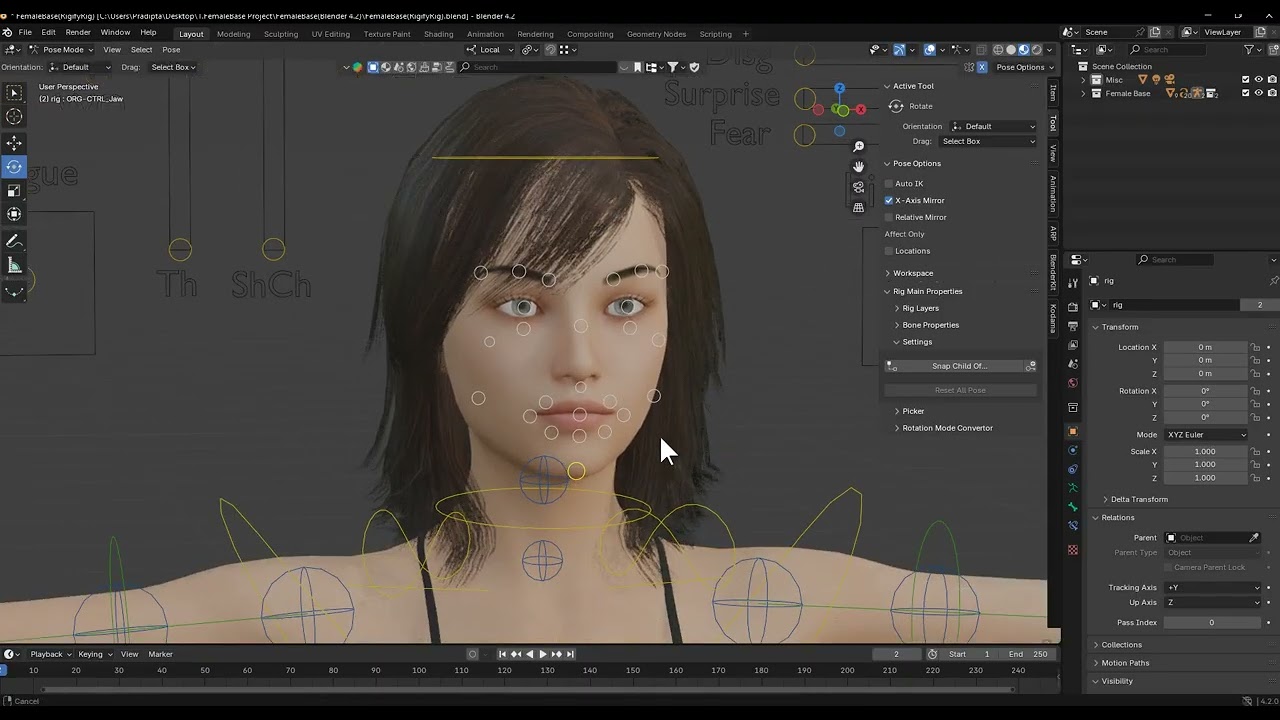This screenshot has height=720, width=1280.
Task: Open the World properties tab icon
Action: click(1073, 383)
